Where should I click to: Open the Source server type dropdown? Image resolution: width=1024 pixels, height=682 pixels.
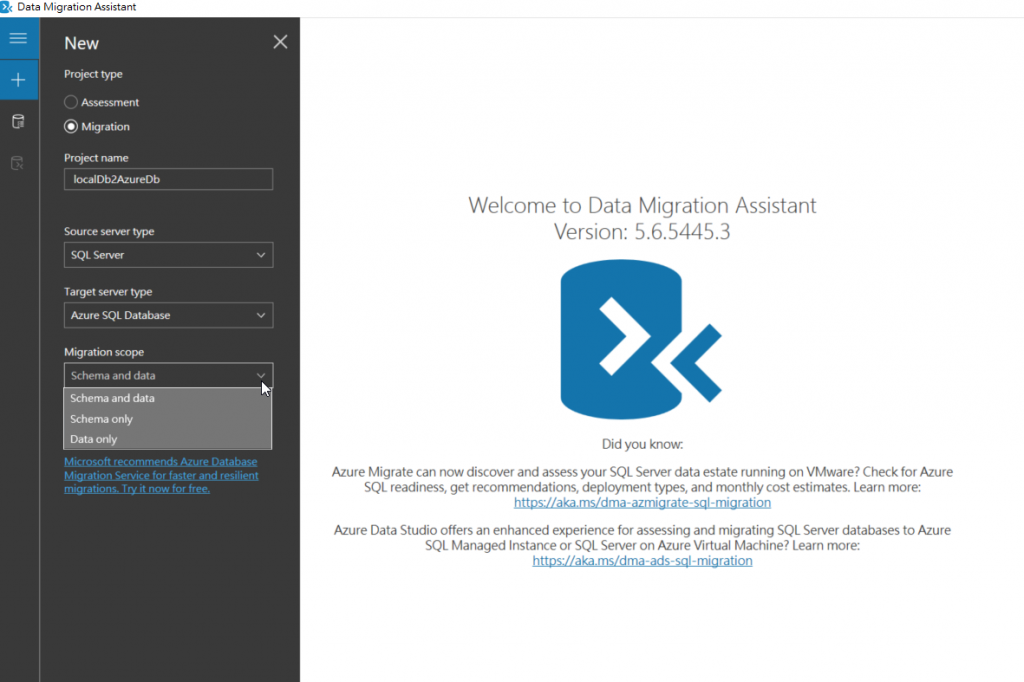(168, 255)
